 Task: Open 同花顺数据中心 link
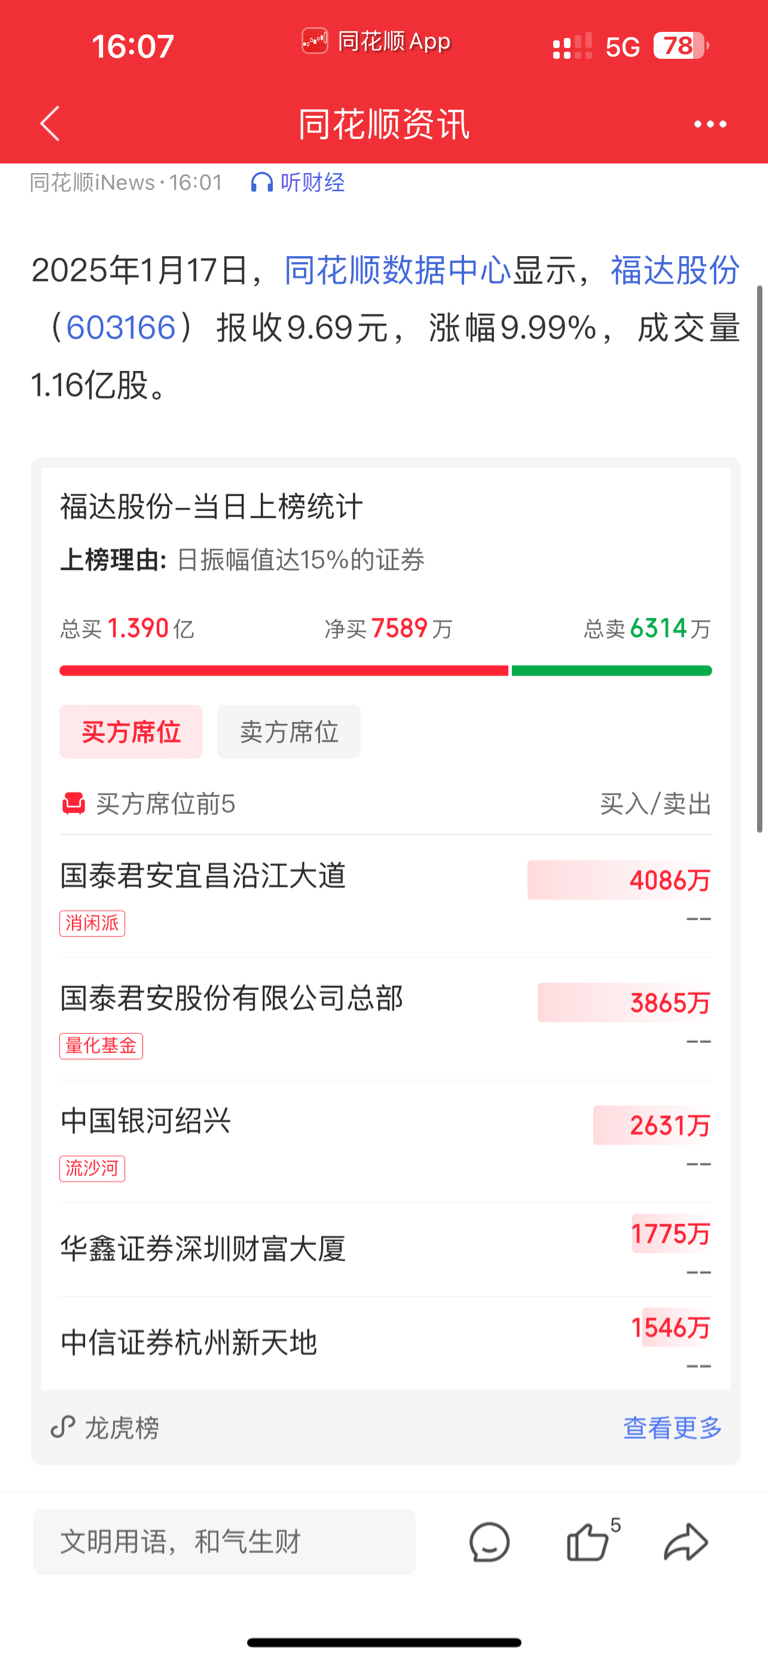[398, 270]
